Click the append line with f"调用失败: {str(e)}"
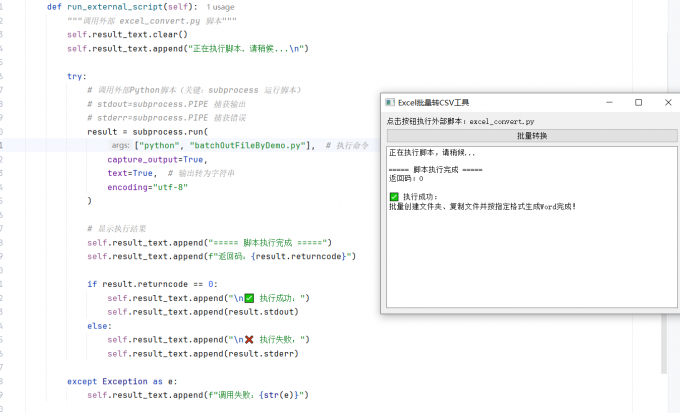The width and height of the screenshot is (680, 413). (198, 395)
